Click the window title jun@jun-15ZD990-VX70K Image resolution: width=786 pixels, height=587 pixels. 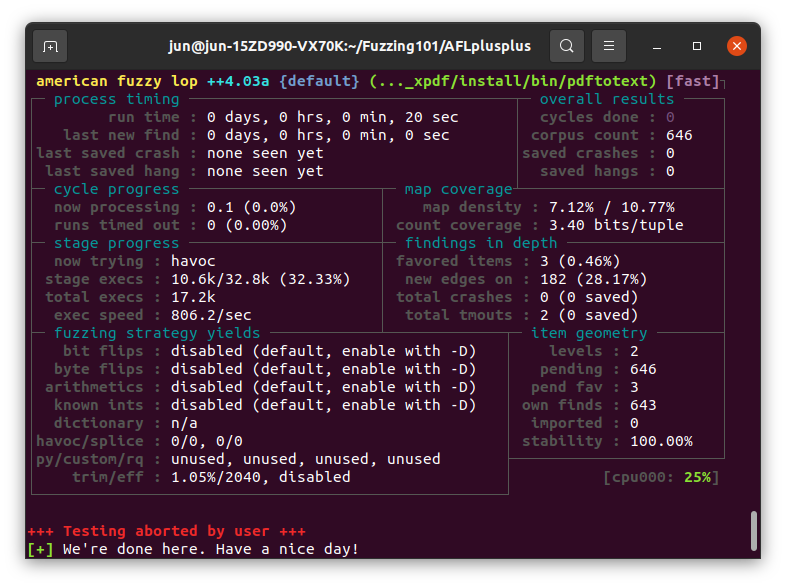tap(349, 46)
